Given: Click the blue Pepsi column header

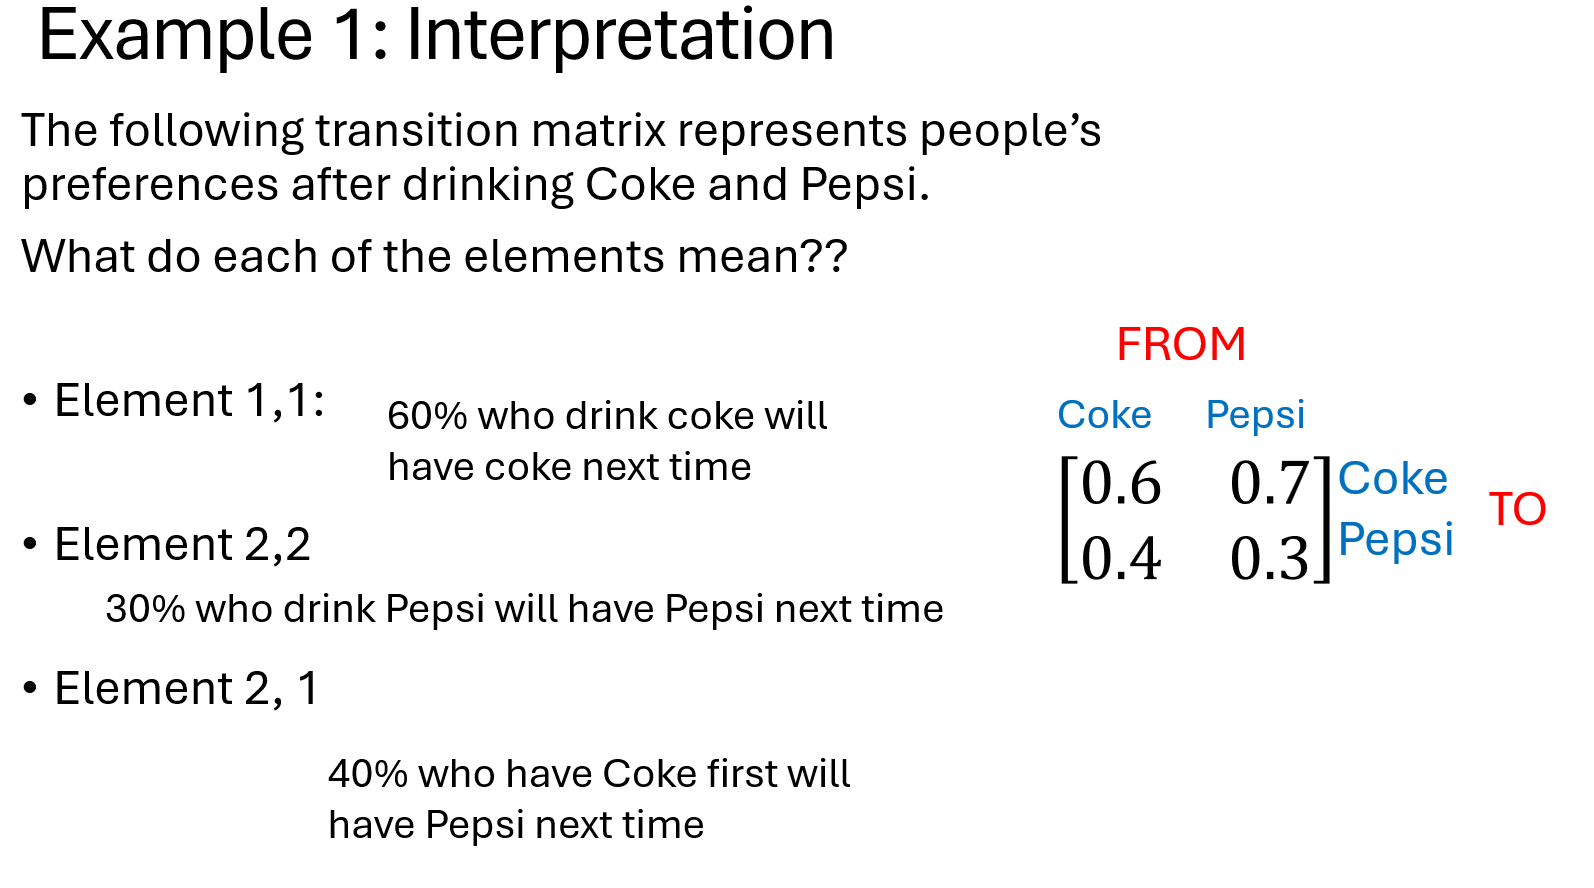Looking at the screenshot, I should pyautogui.click(x=1255, y=415).
